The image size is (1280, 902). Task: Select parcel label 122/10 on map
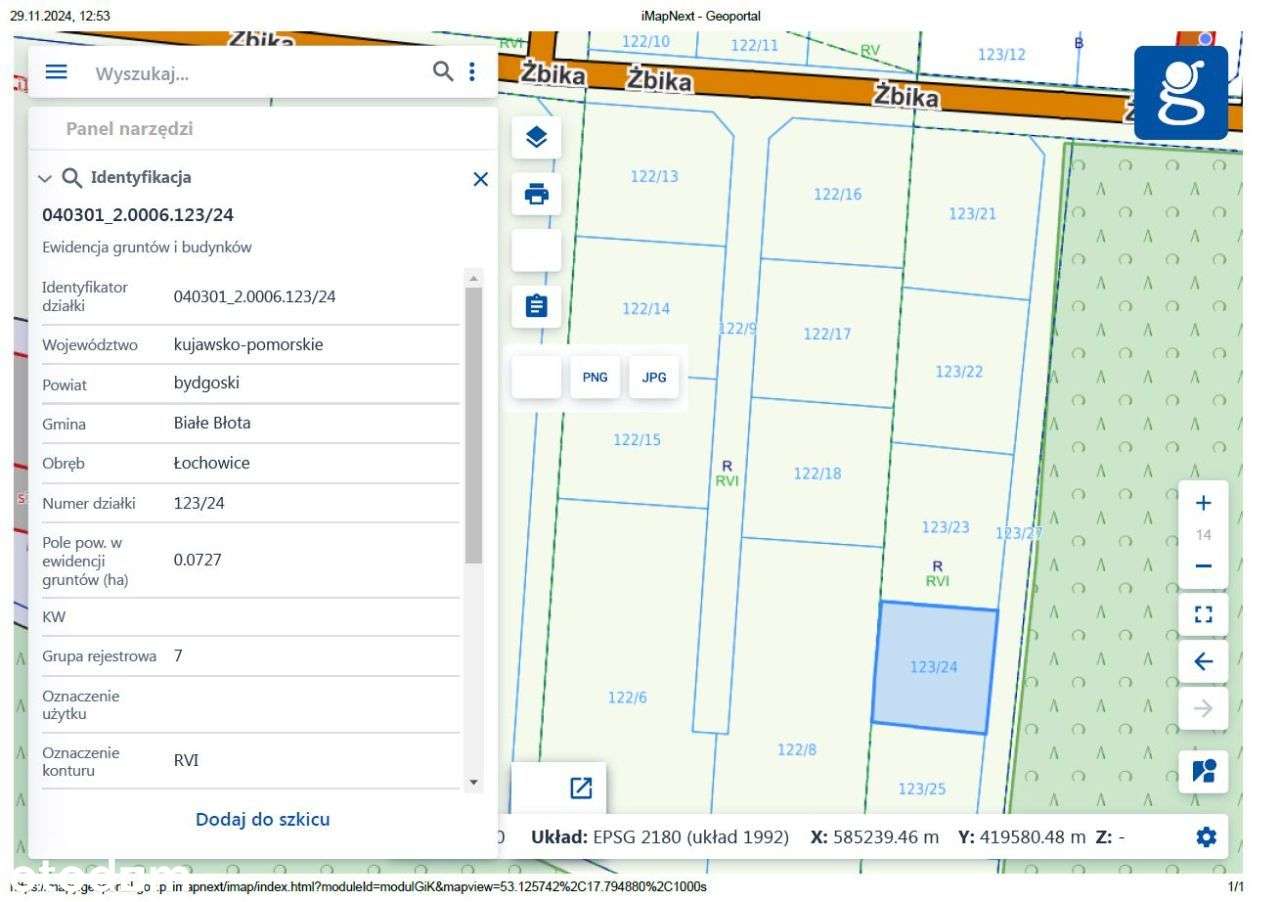click(646, 41)
